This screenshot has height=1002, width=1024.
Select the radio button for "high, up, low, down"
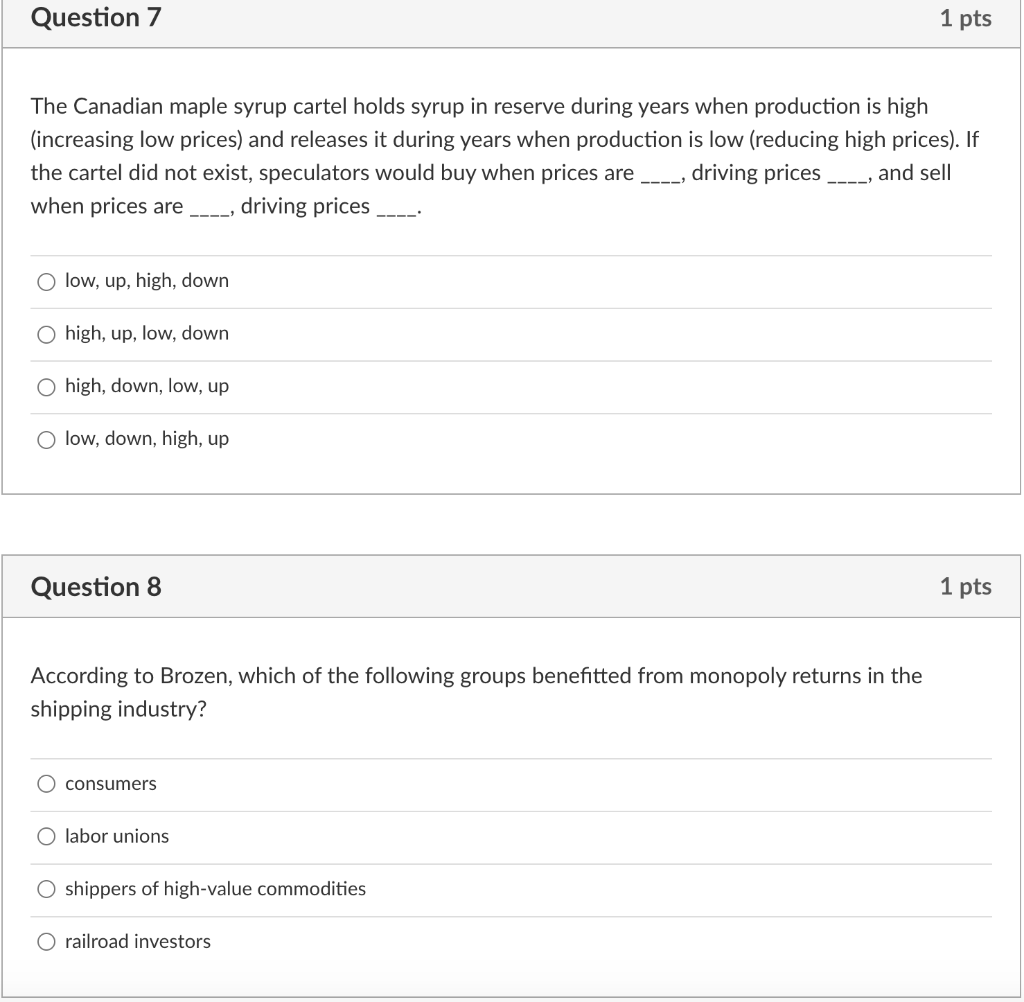(x=46, y=334)
